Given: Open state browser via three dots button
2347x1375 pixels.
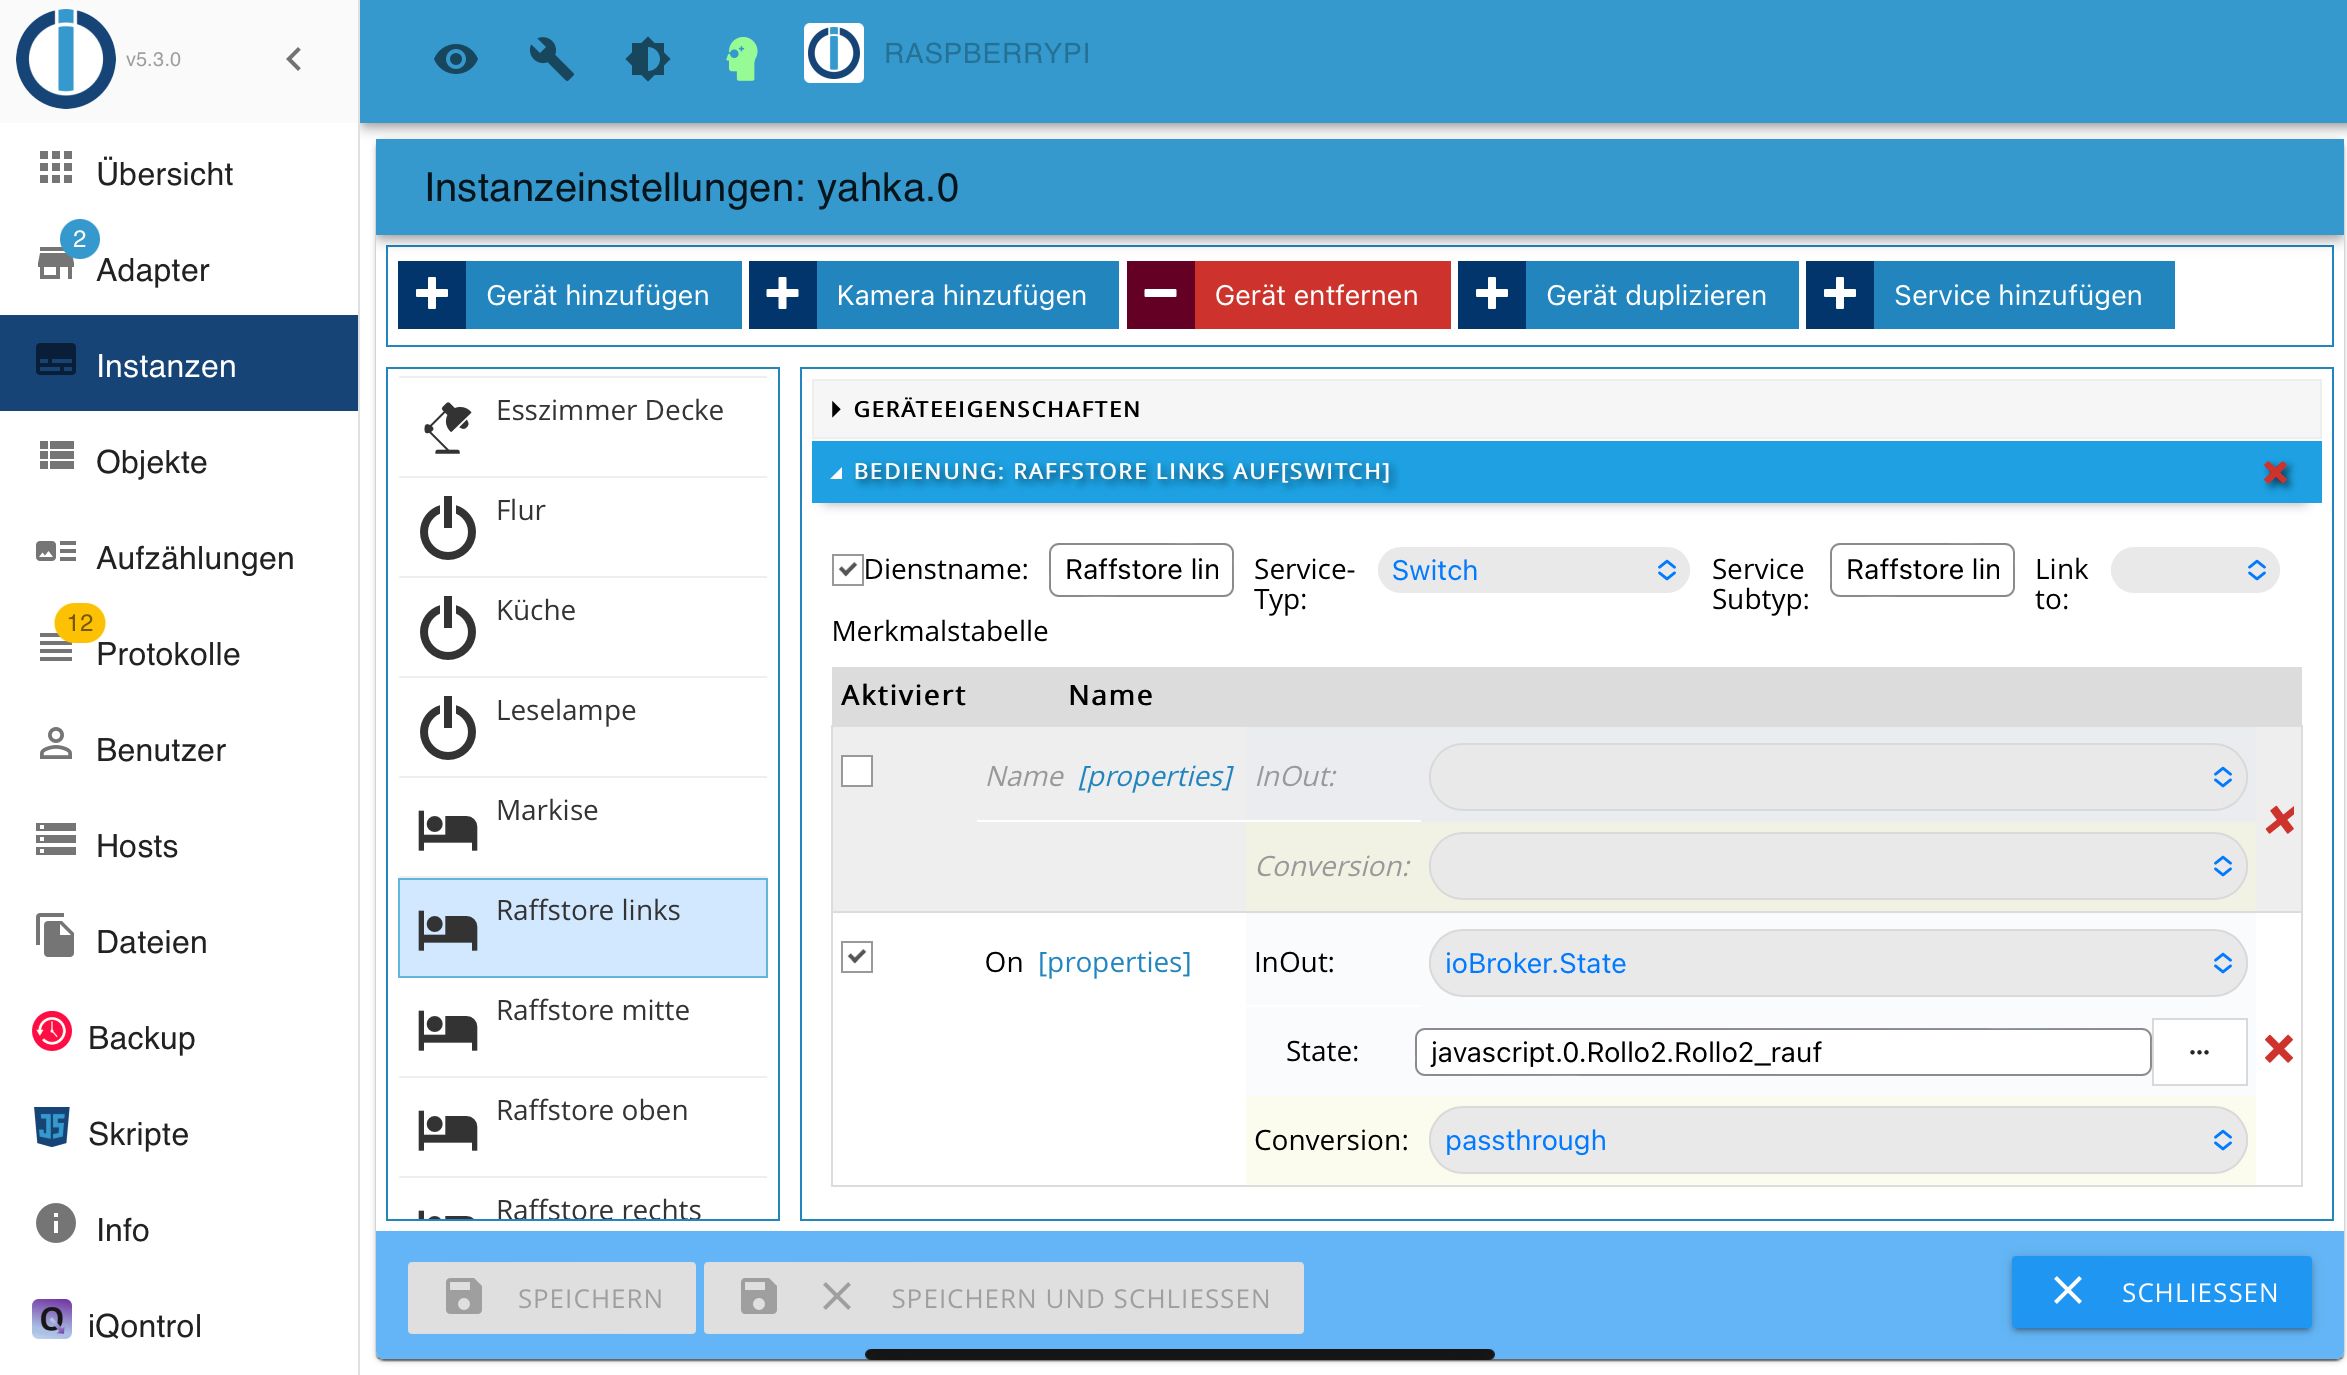Looking at the screenshot, I should pyautogui.click(x=2199, y=1052).
